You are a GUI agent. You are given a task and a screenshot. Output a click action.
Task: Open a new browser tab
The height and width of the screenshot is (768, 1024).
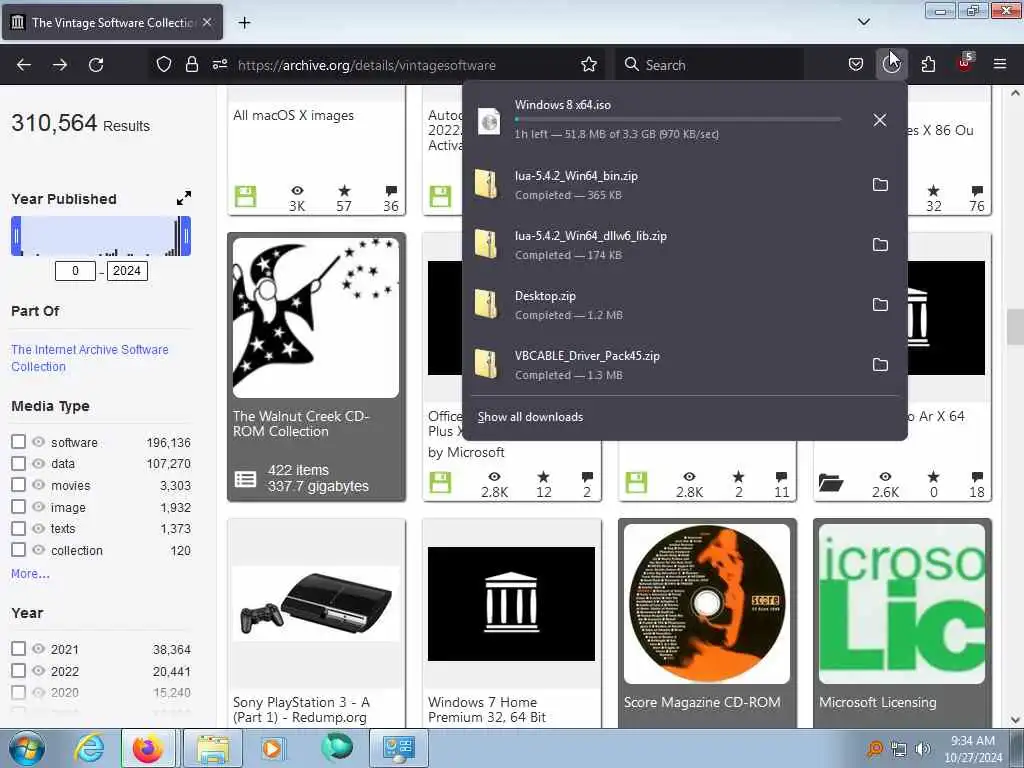tap(244, 23)
